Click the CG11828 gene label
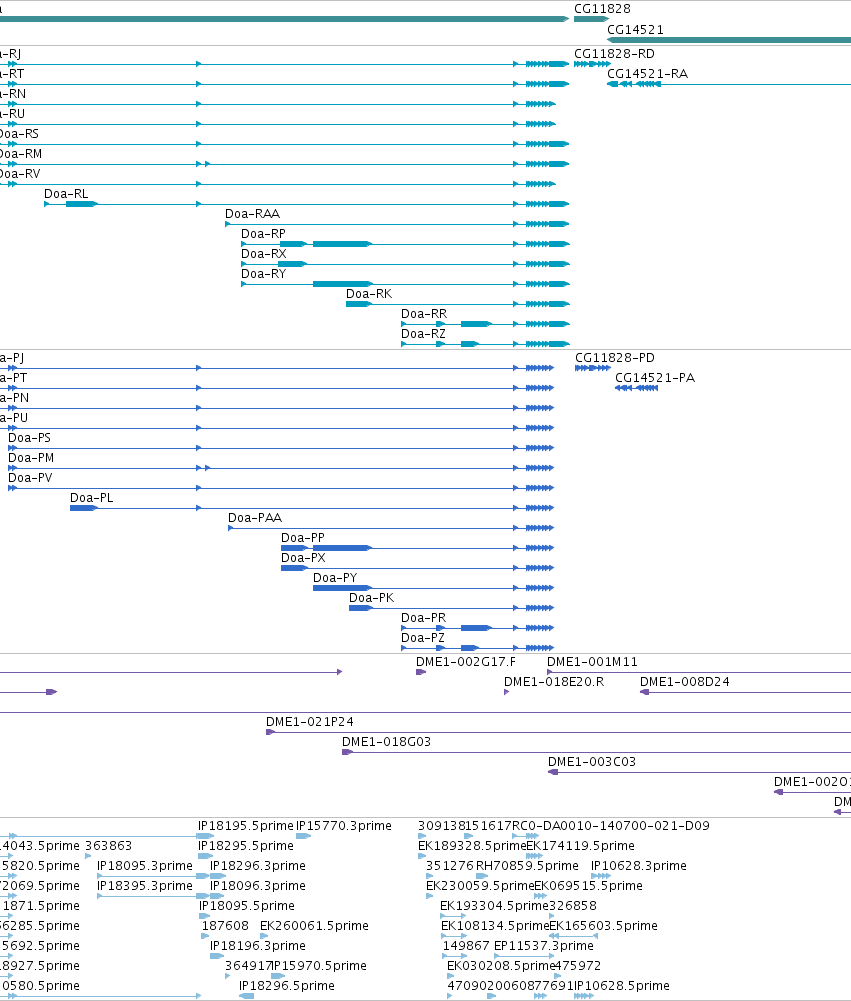This screenshot has height=1001, width=851. (x=602, y=9)
